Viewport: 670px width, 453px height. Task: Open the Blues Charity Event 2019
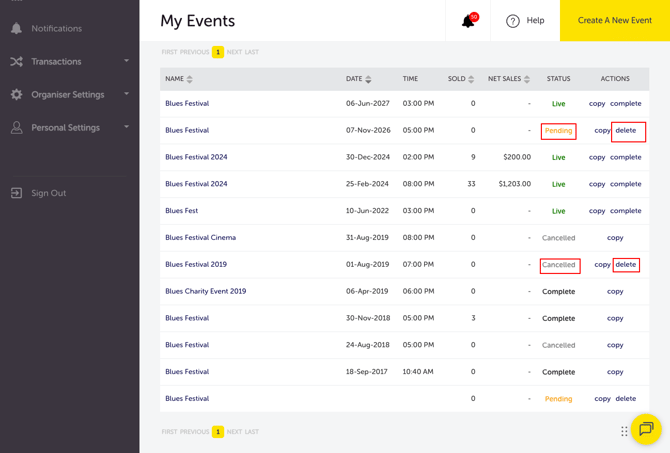206,291
